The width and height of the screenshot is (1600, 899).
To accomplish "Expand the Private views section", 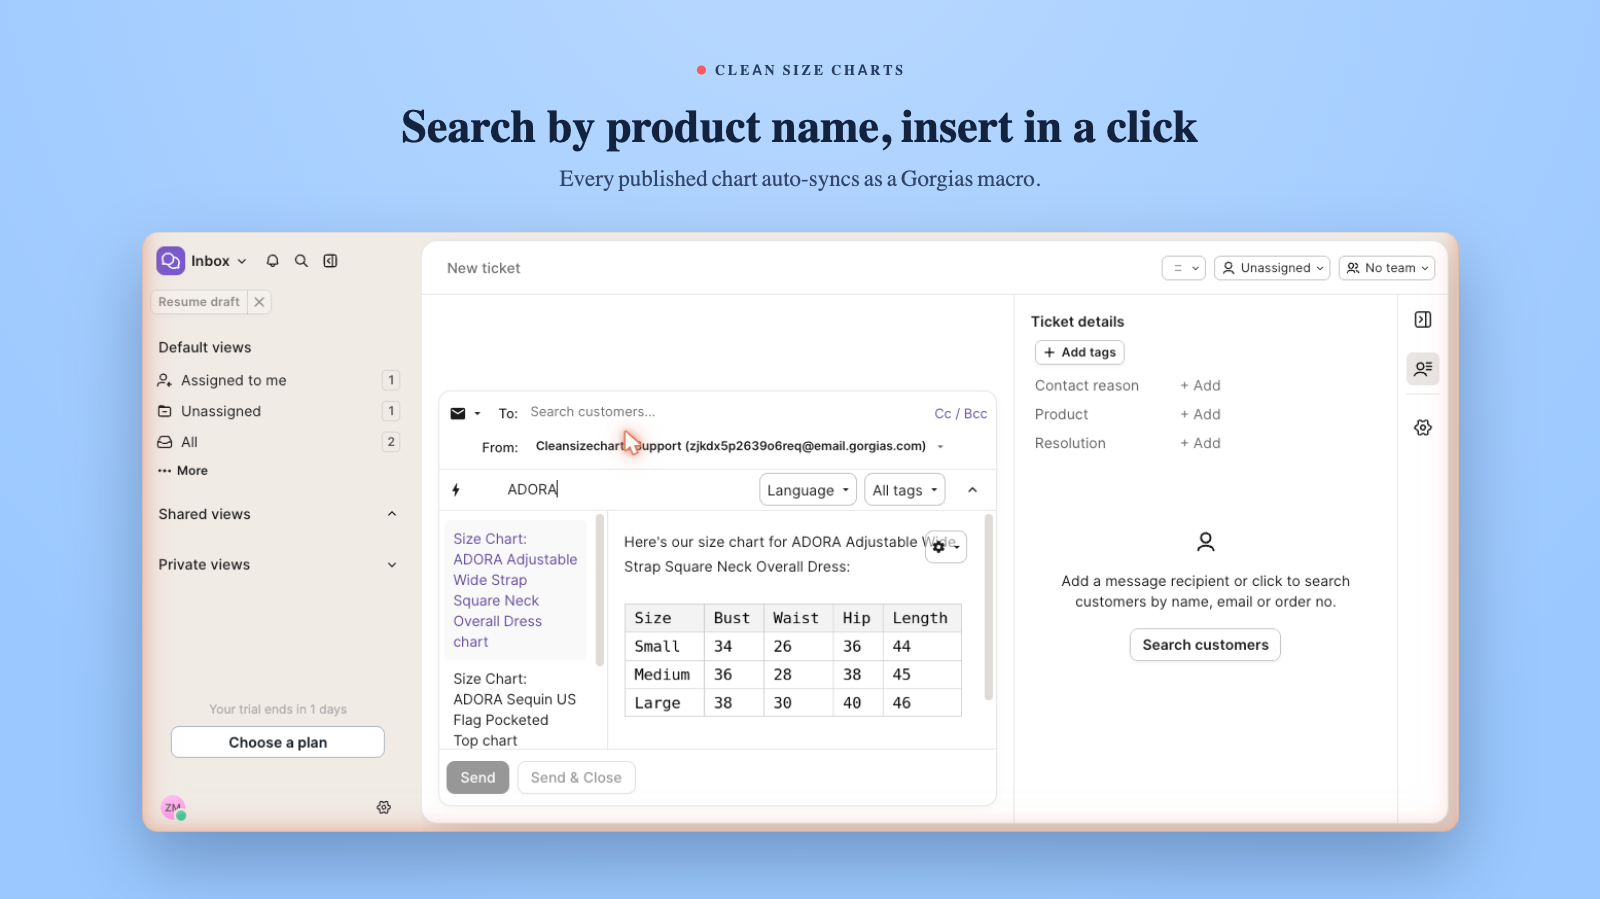I will tap(392, 565).
